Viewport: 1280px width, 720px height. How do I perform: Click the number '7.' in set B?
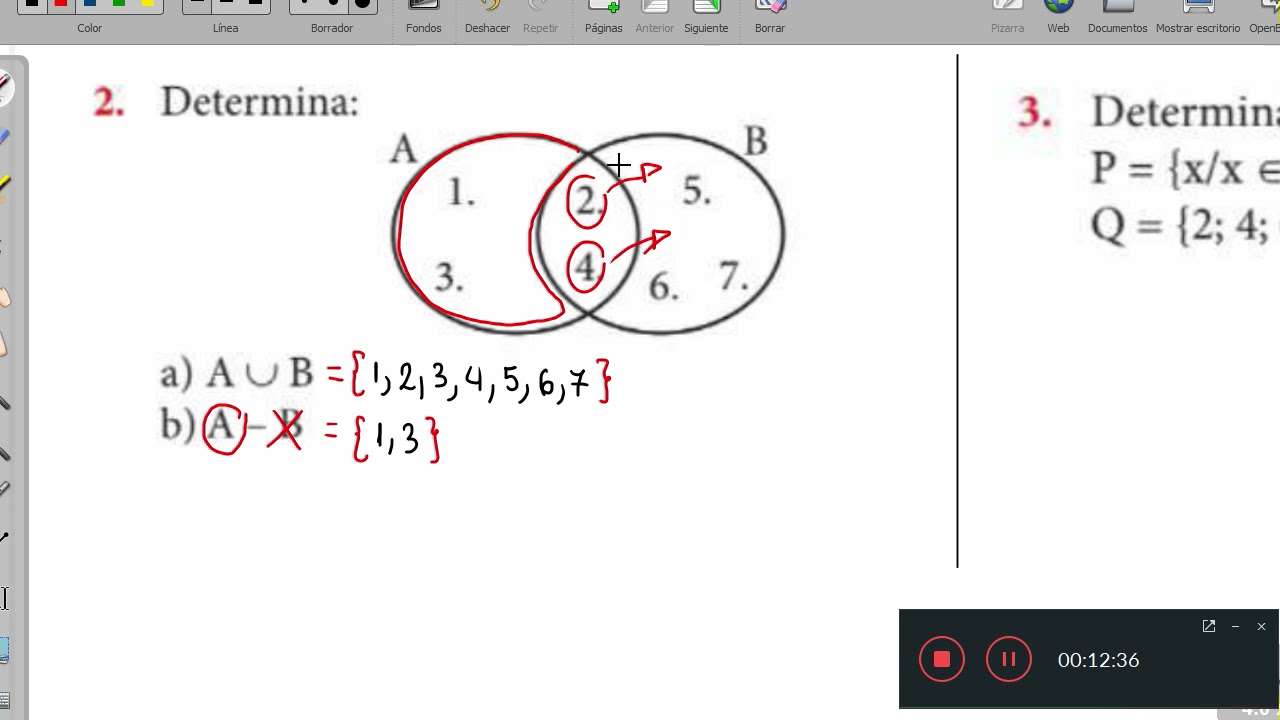pos(733,276)
